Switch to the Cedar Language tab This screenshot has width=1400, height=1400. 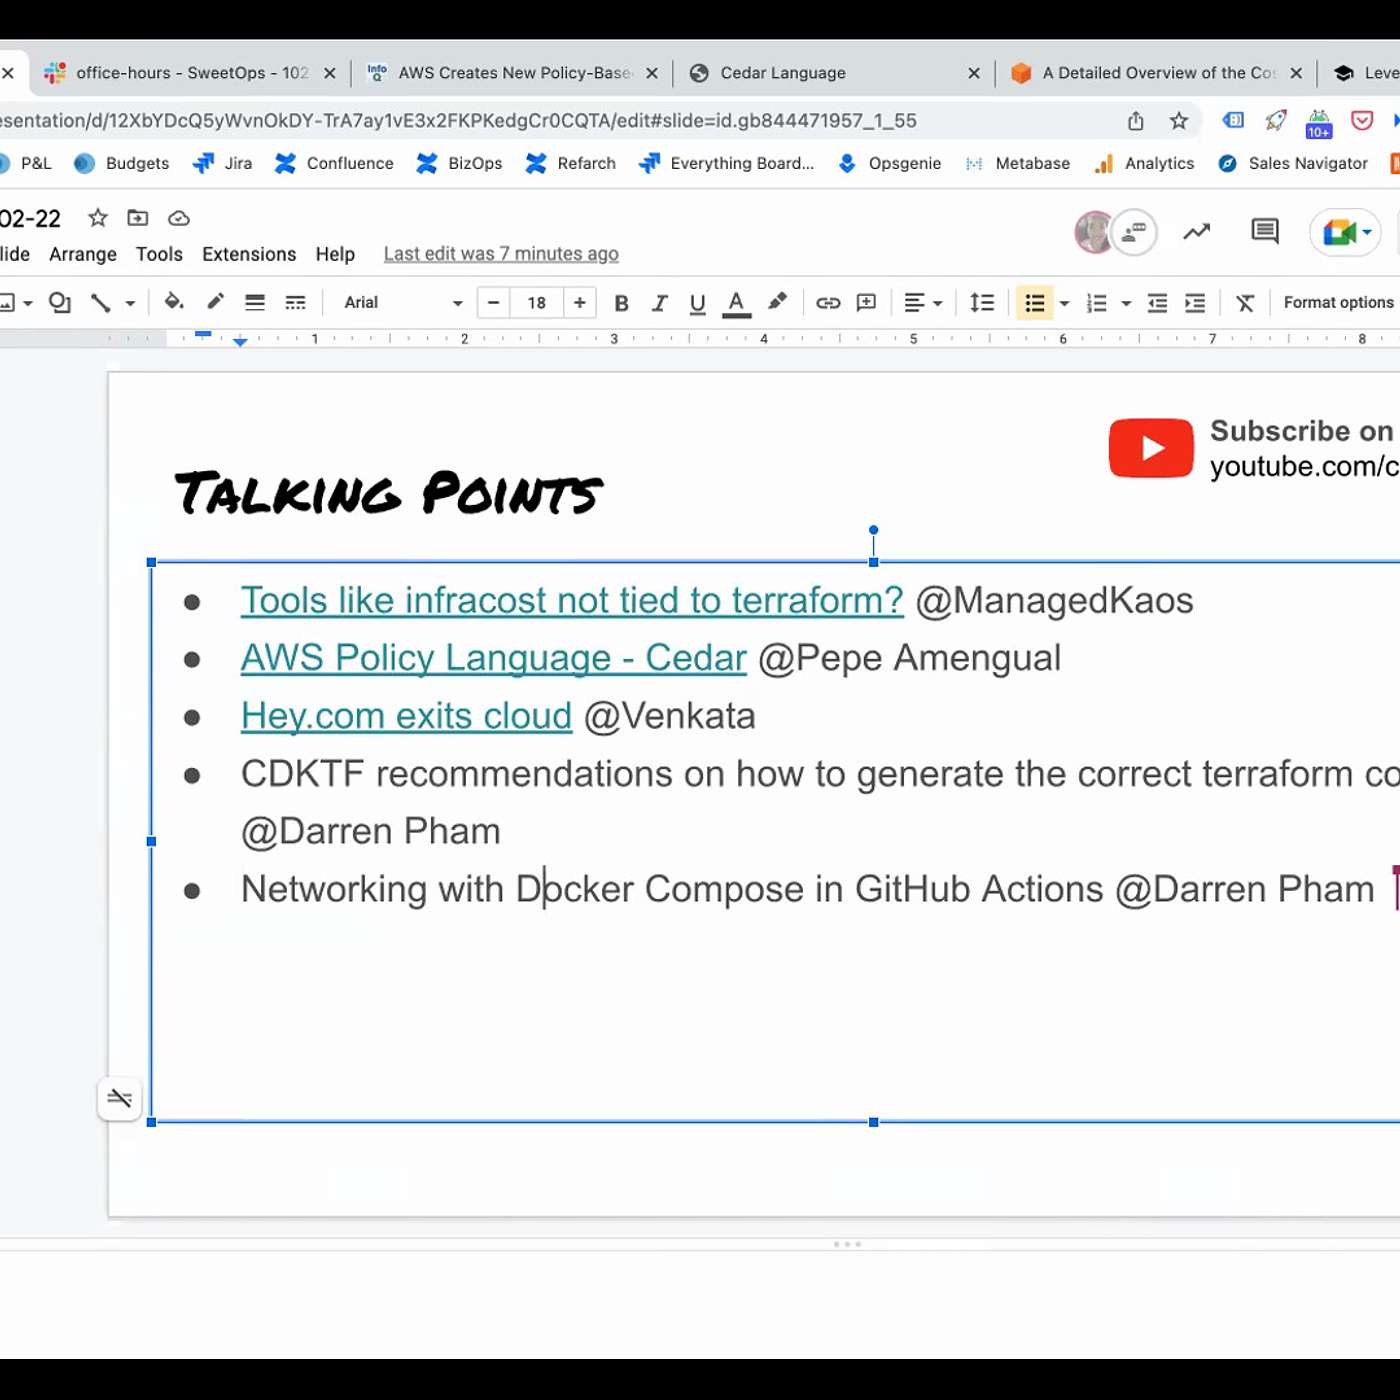[782, 73]
